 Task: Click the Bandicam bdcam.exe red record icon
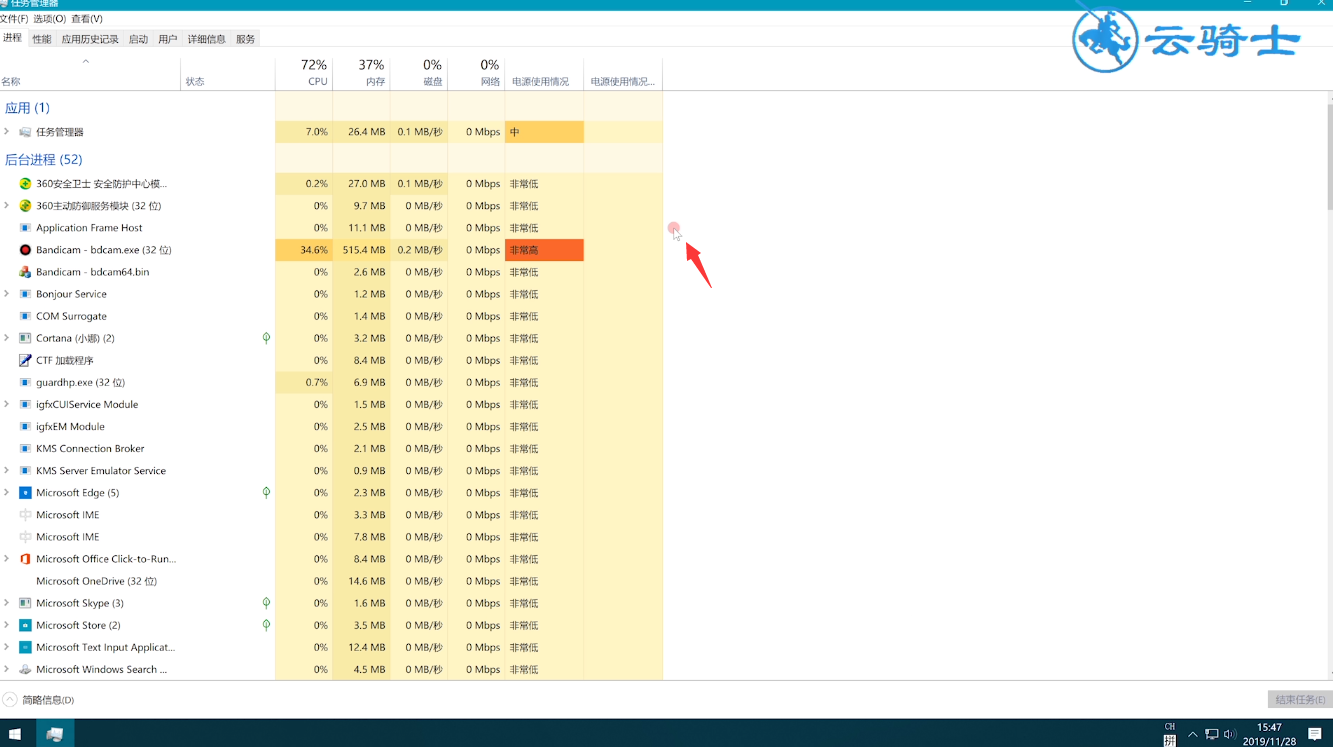(25, 250)
